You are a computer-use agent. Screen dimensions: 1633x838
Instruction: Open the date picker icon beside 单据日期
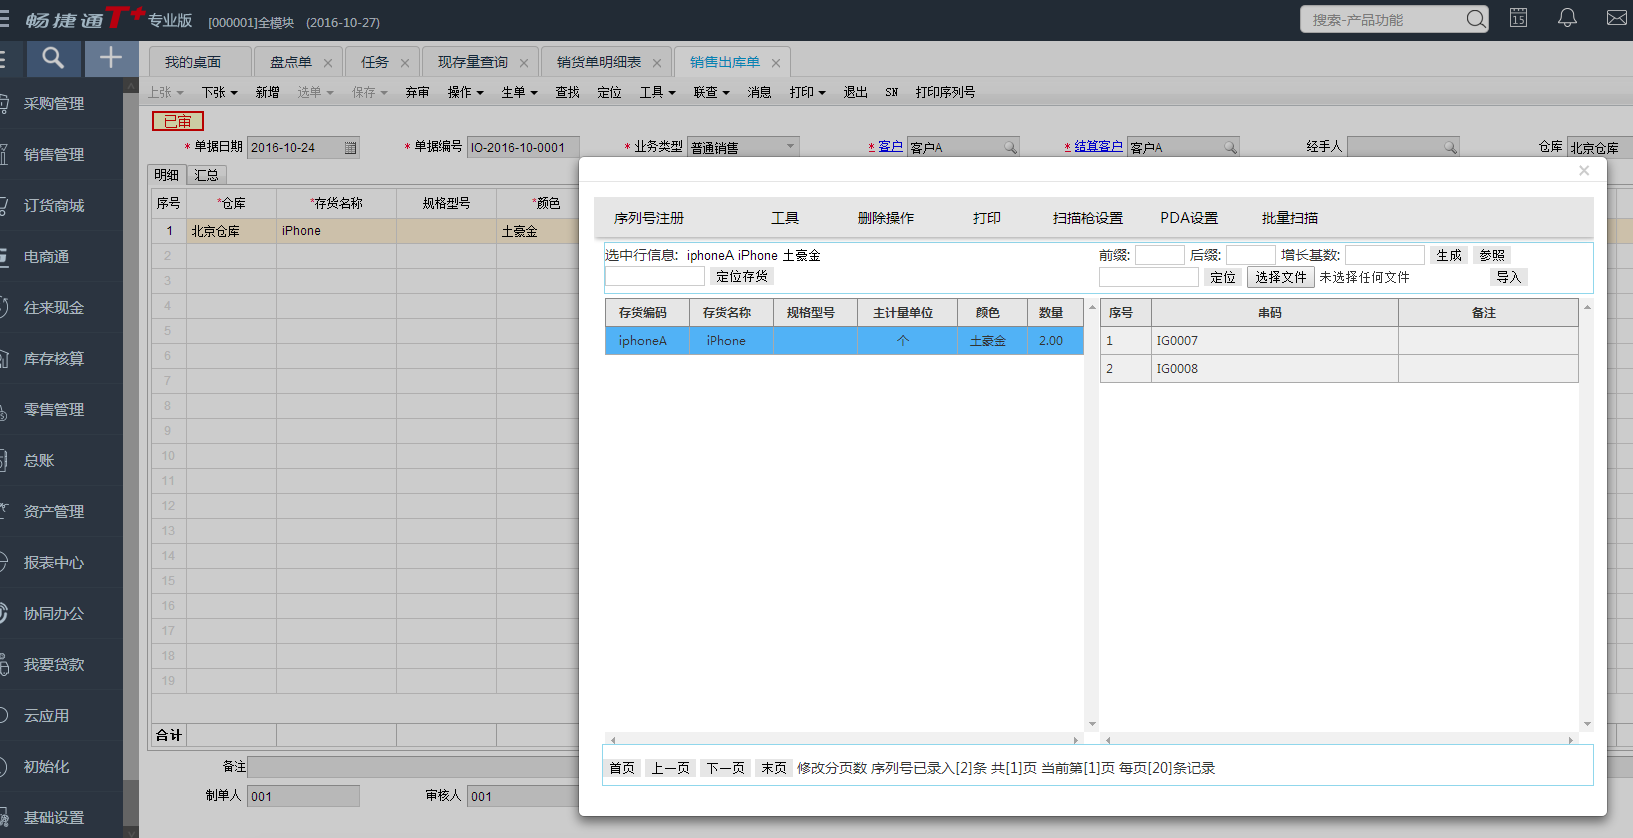(x=350, y=148)
